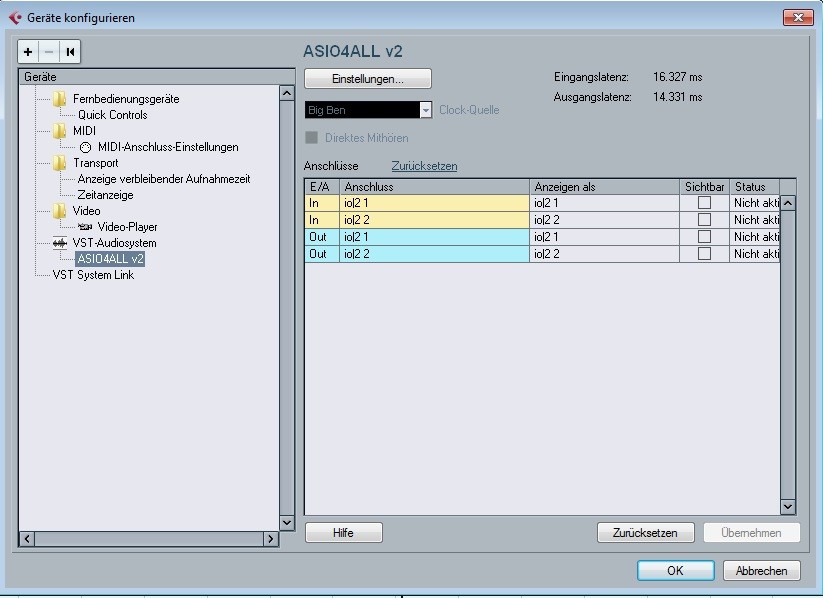The height and width of the screenshot is (598, 823).
Task: Select VST System Link tree entry
Action: point(93,275)
